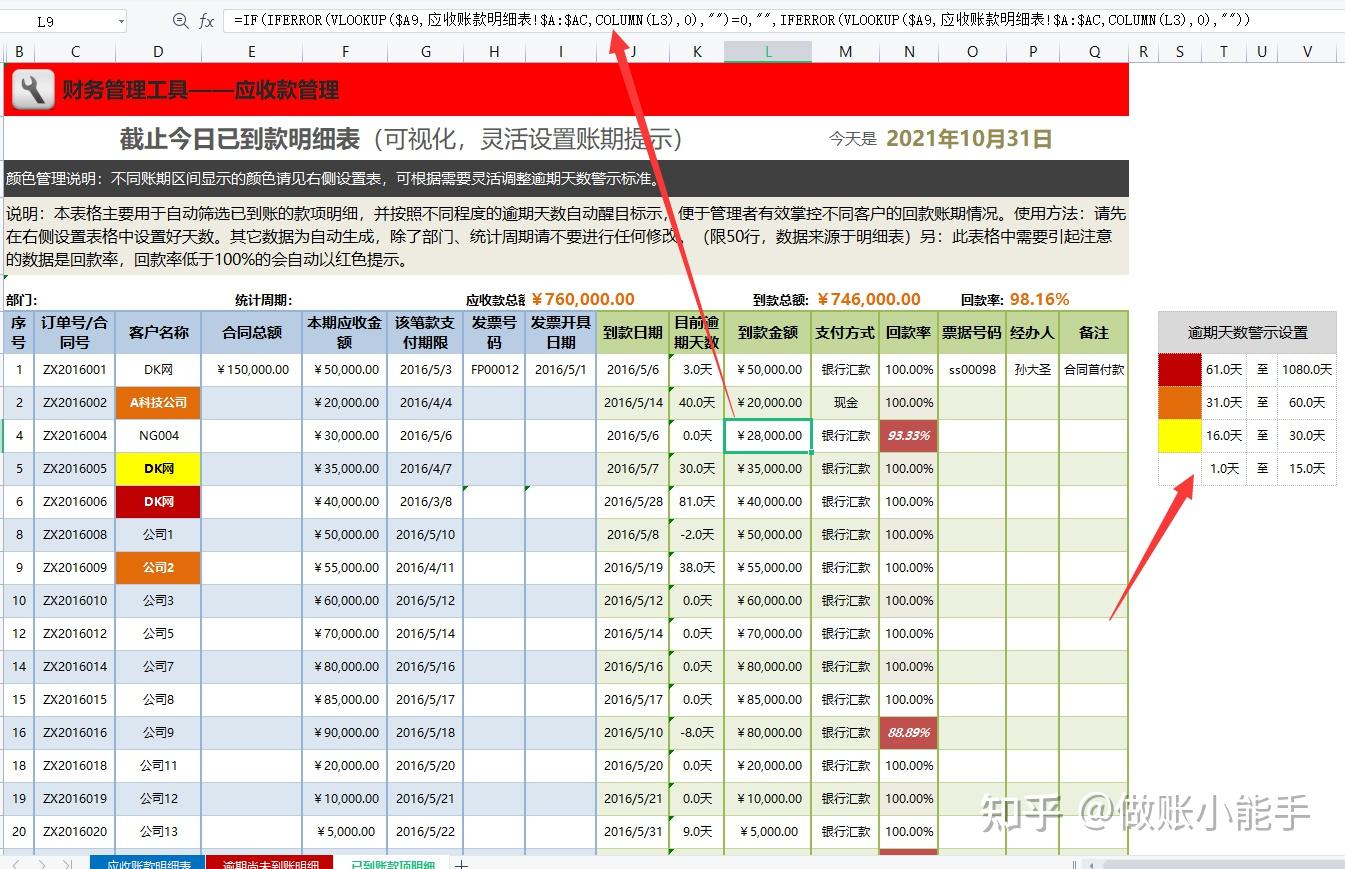The width and height of the screenshot is (1345, 869).
Task: Select invoice number FP00012 cell
Action: [x=494, y=370]
